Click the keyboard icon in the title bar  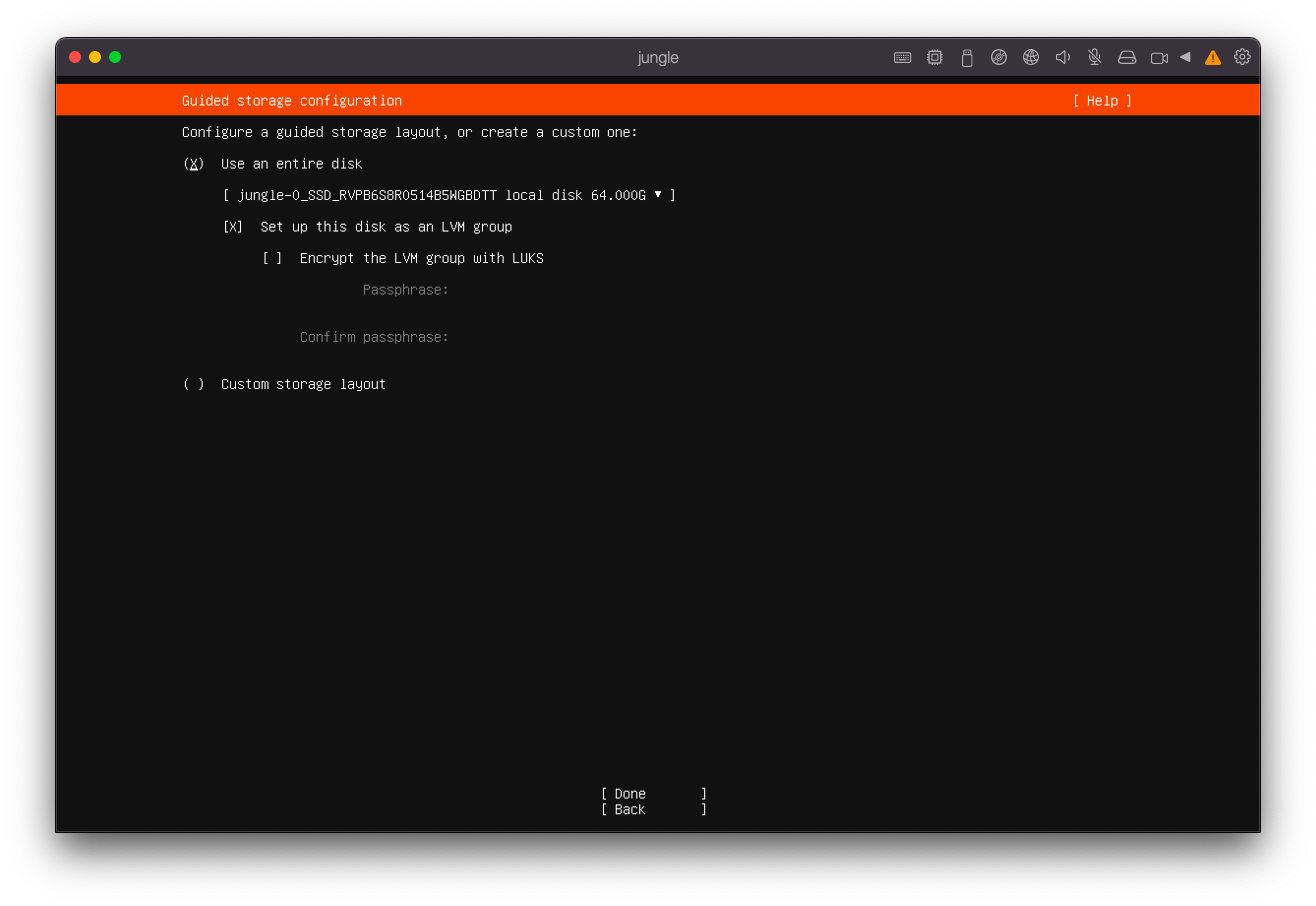coord(902,58)
